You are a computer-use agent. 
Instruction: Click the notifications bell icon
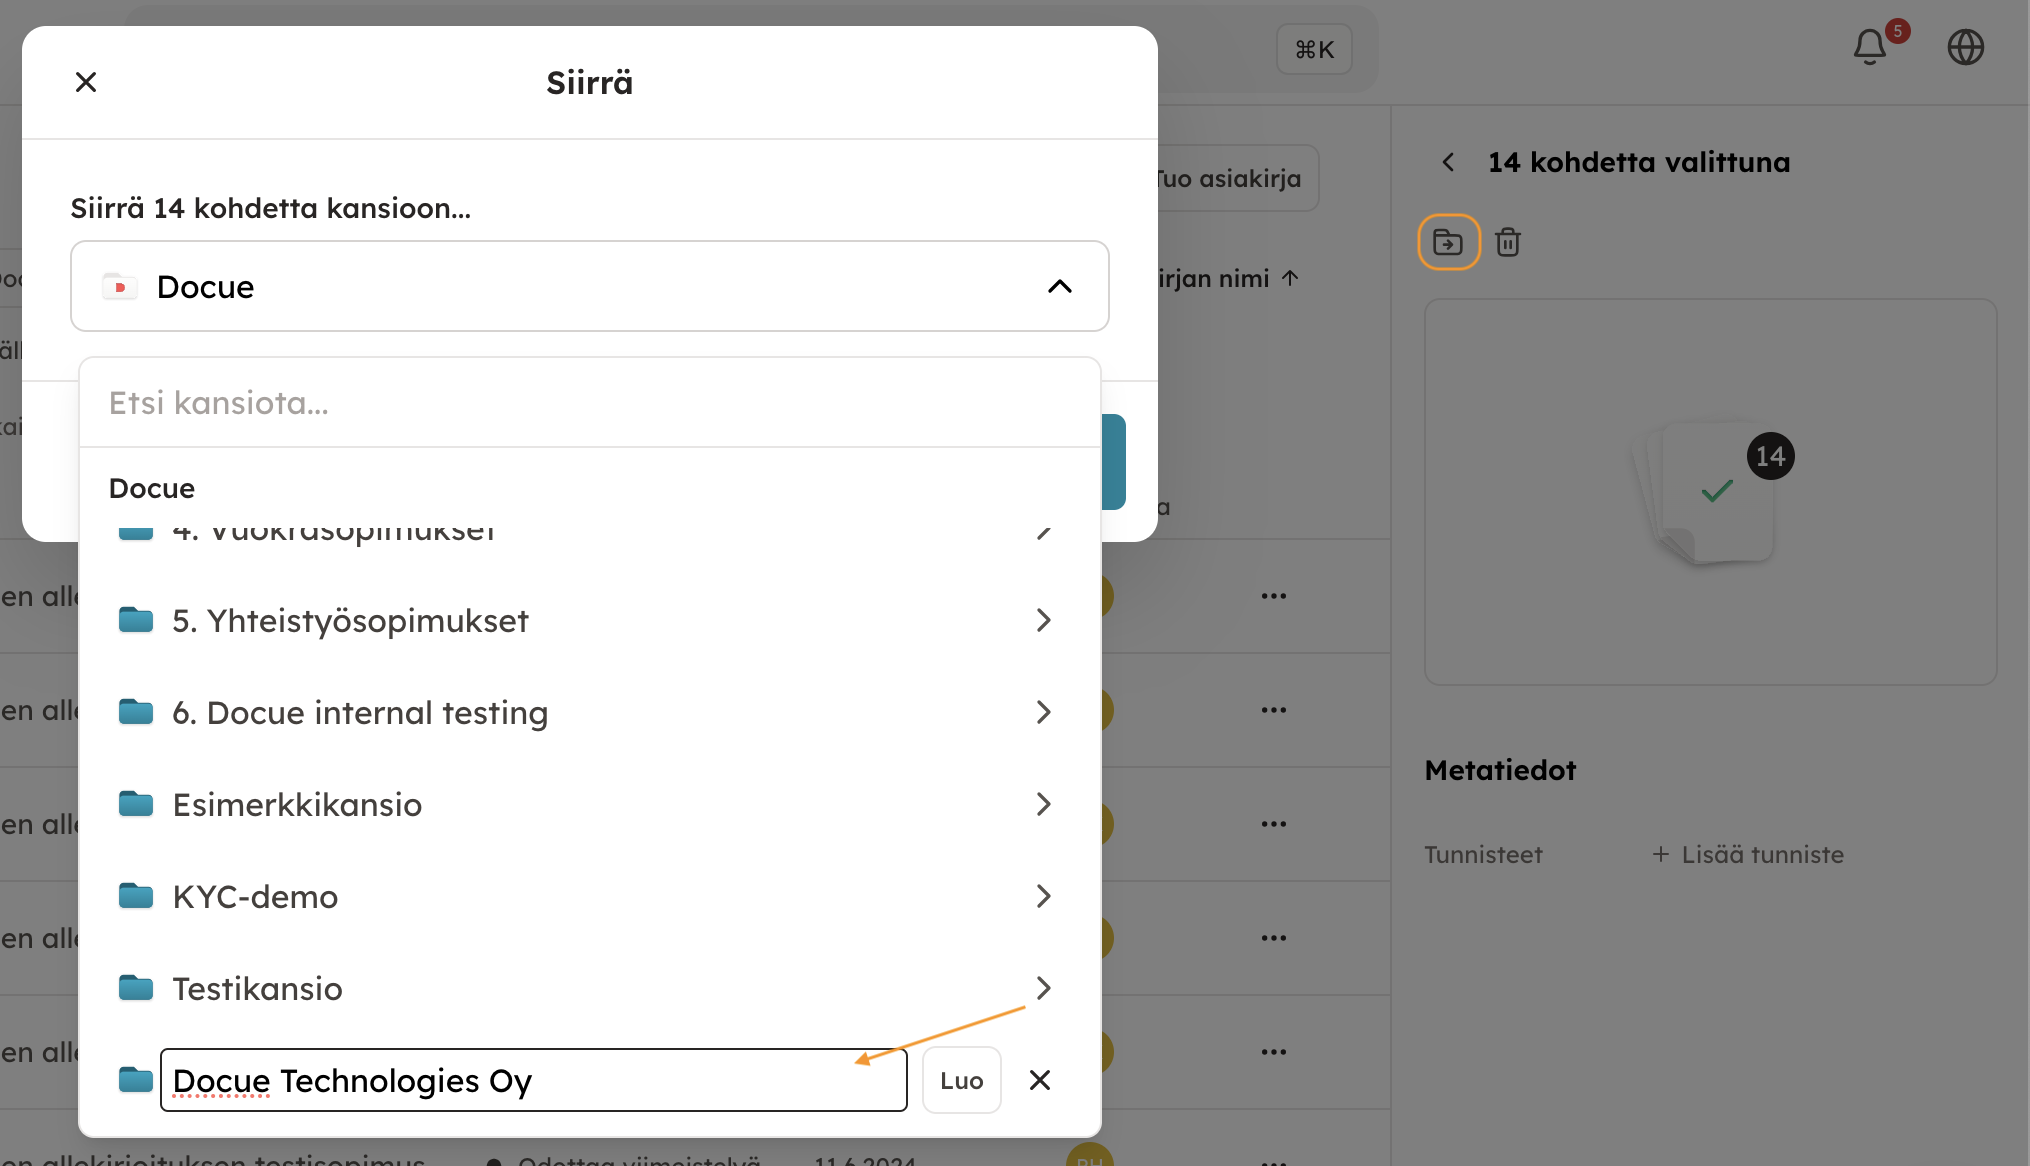(1869, 47)
